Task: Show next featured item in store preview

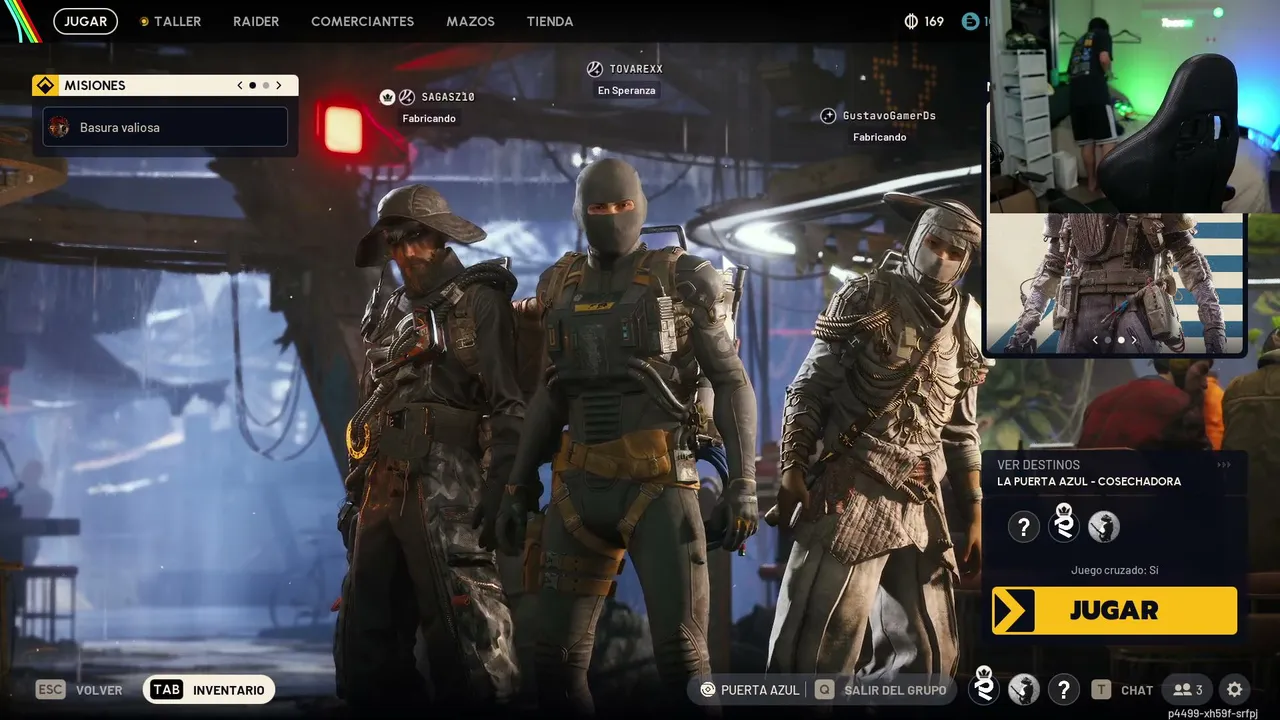Action: 1134,340
